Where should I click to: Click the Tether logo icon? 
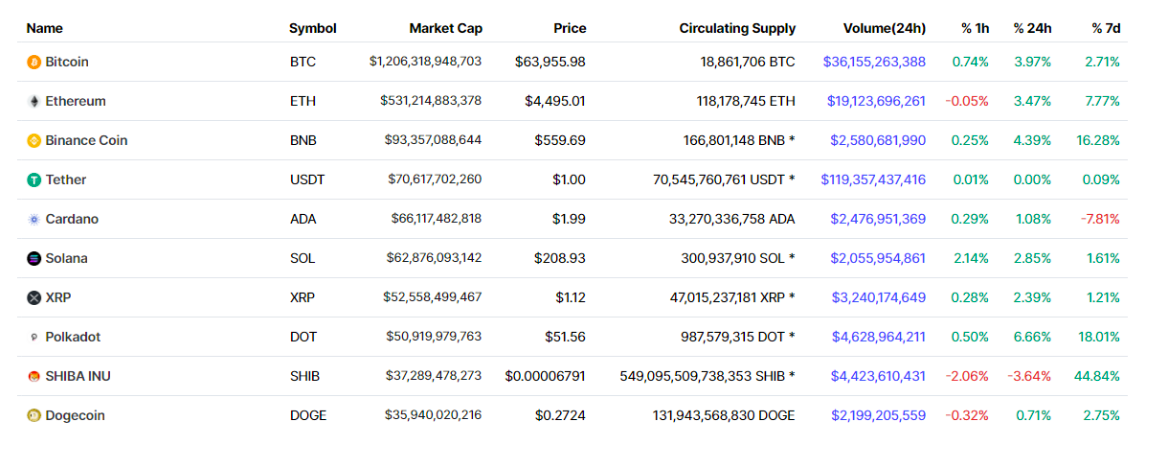[34, 180]
